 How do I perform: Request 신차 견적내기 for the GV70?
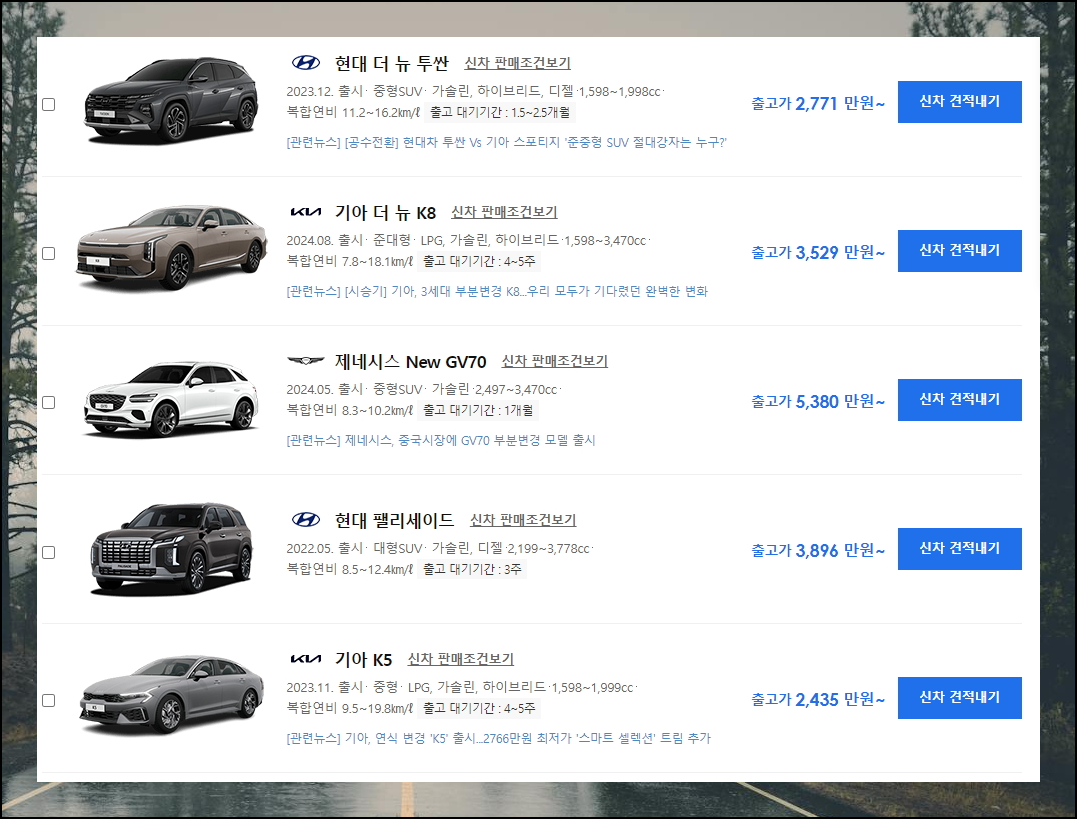(x=960, y=400)
